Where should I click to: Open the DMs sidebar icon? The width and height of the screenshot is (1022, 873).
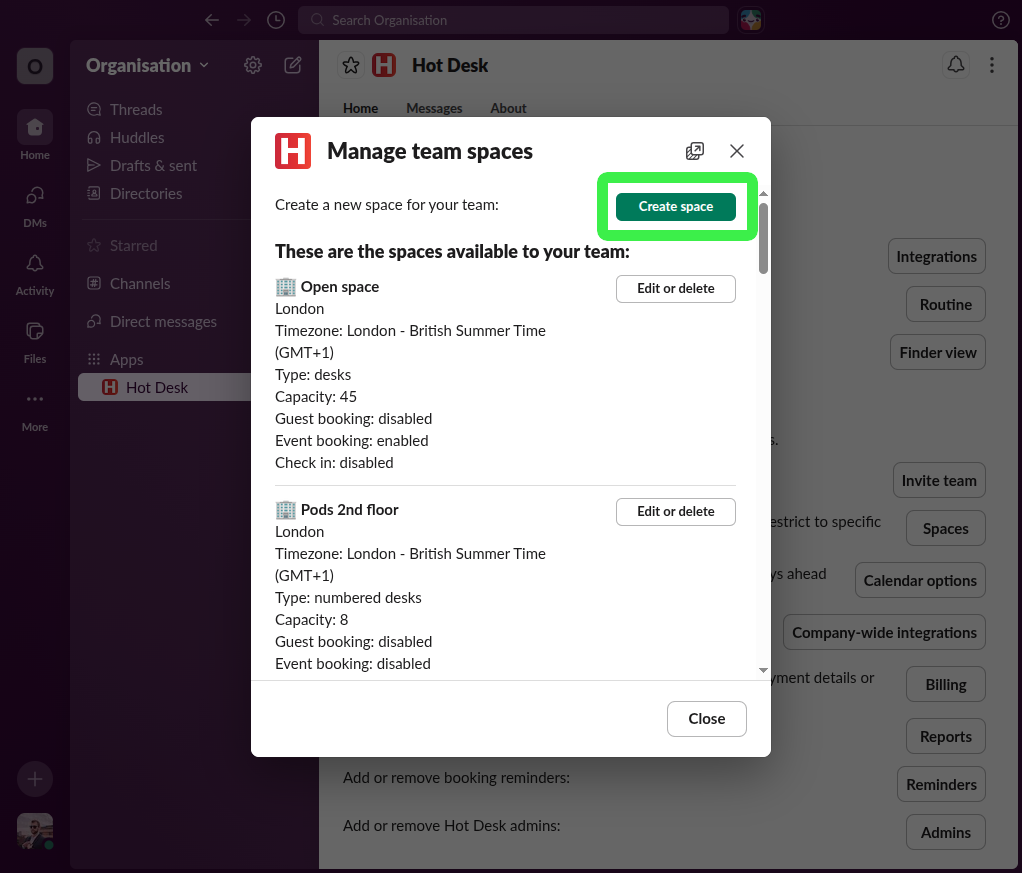click(x=34, y=196)
